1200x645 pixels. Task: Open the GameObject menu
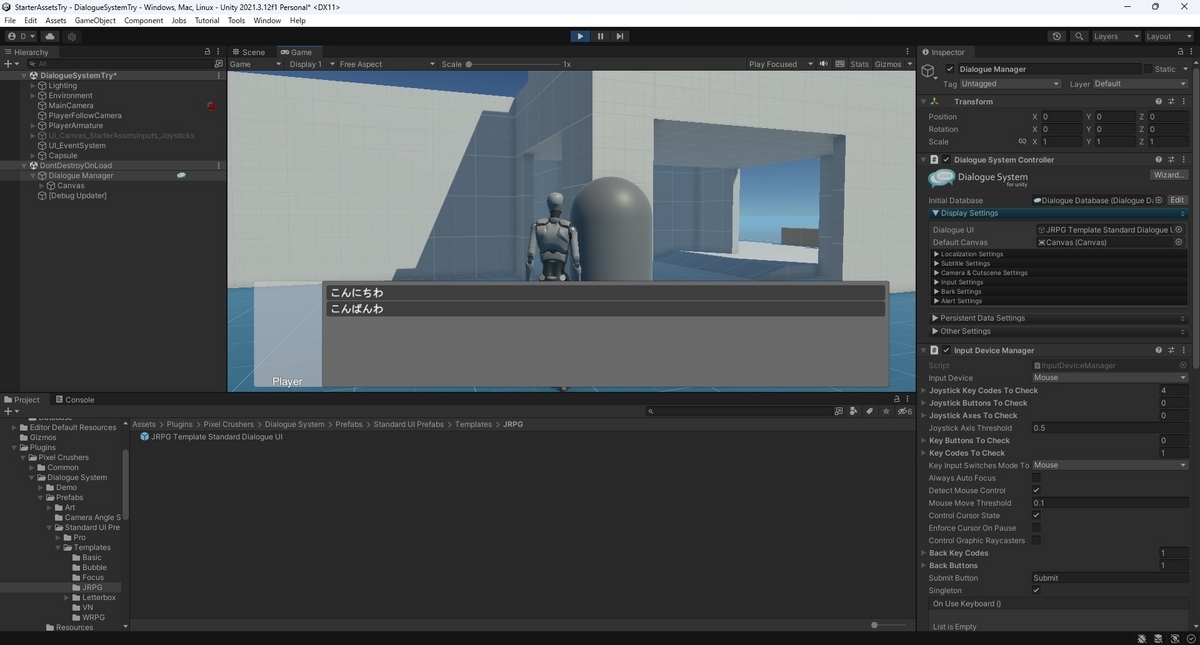[x=95, y=20]
